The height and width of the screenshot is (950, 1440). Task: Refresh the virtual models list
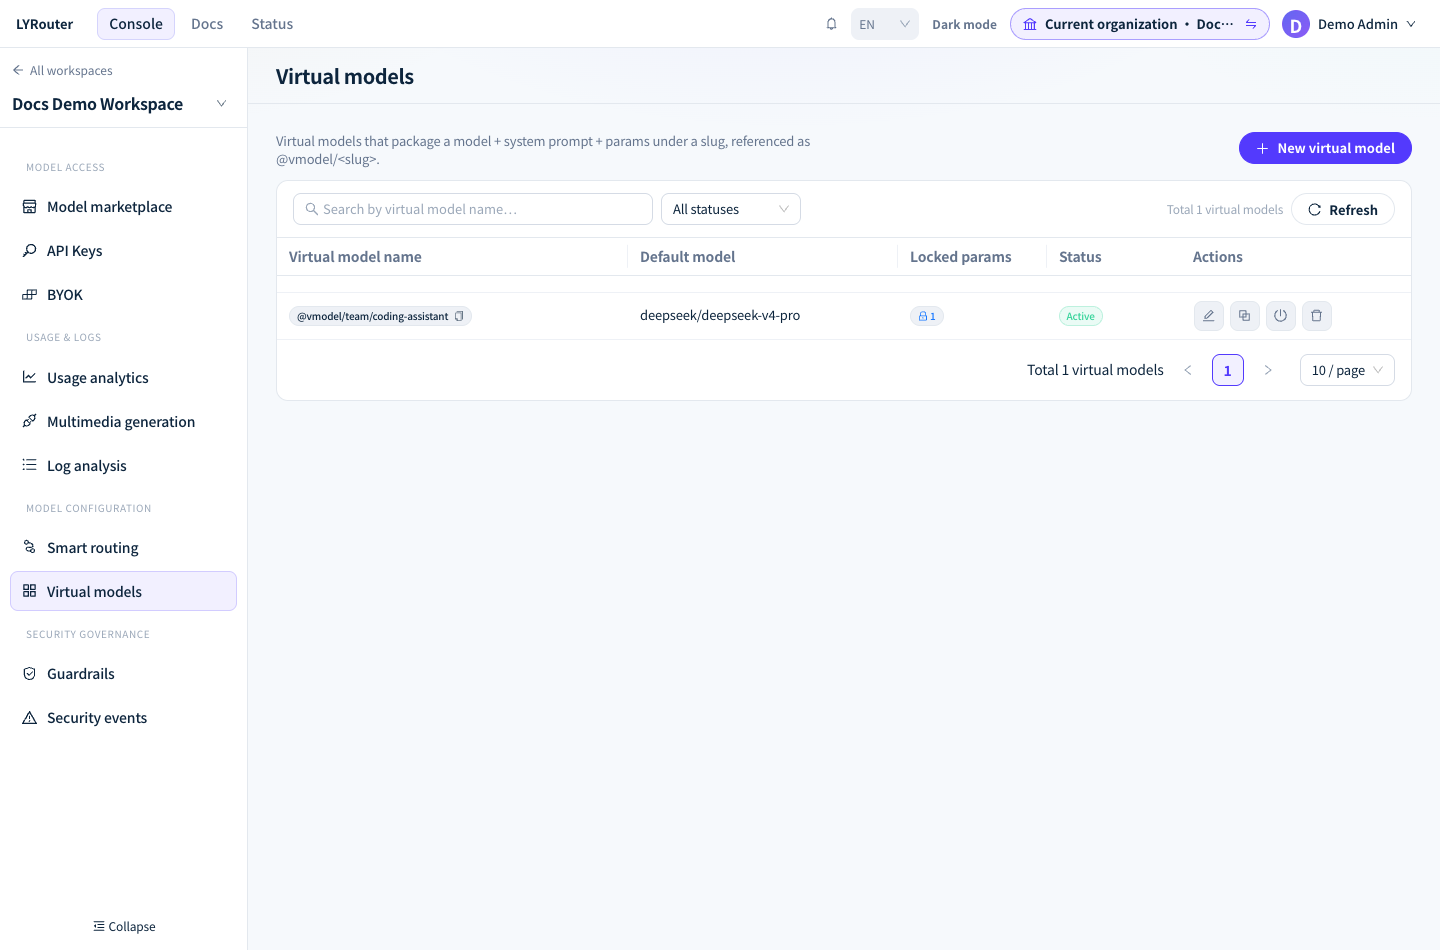click(x=1343, y=209)
